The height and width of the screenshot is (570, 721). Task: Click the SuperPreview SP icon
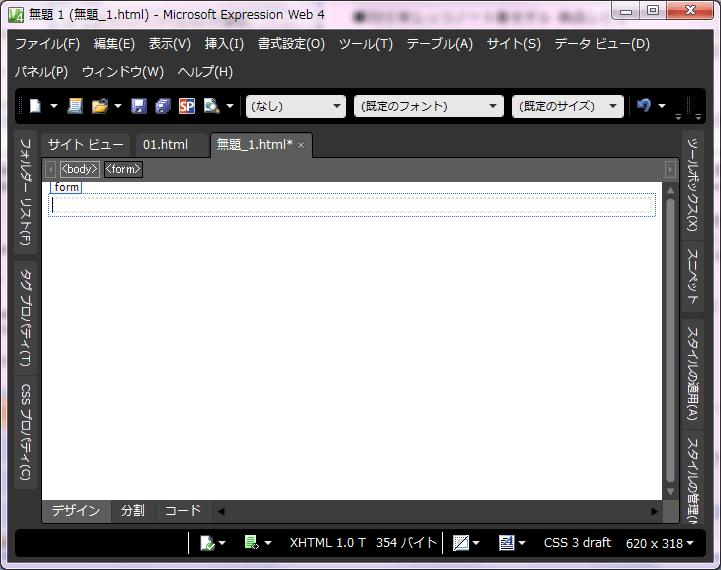tap(187, 106)
